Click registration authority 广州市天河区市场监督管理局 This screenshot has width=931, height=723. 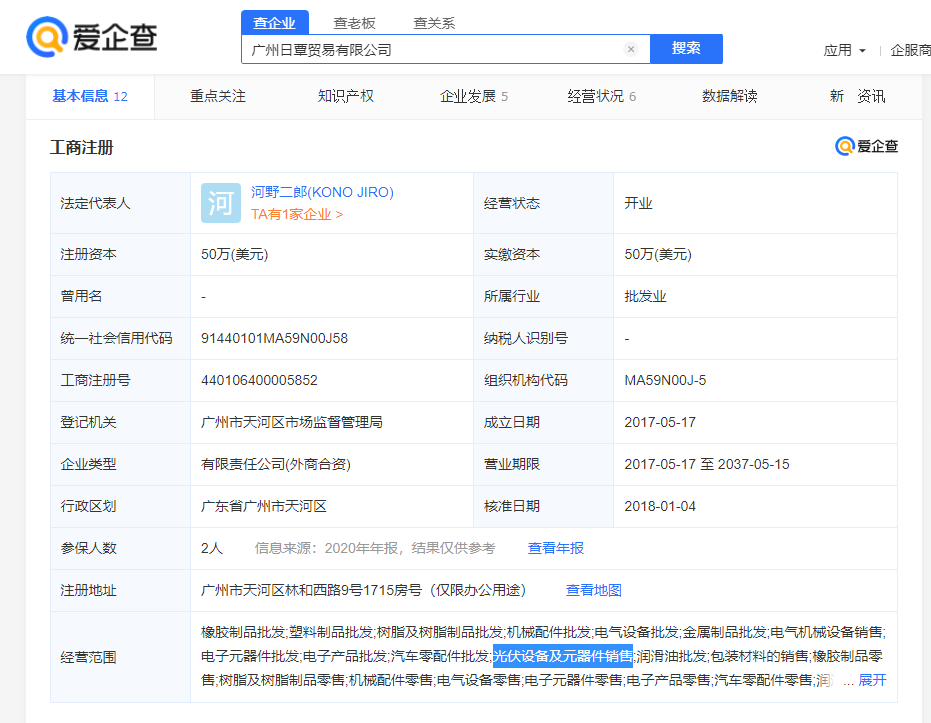click(292, 423)
